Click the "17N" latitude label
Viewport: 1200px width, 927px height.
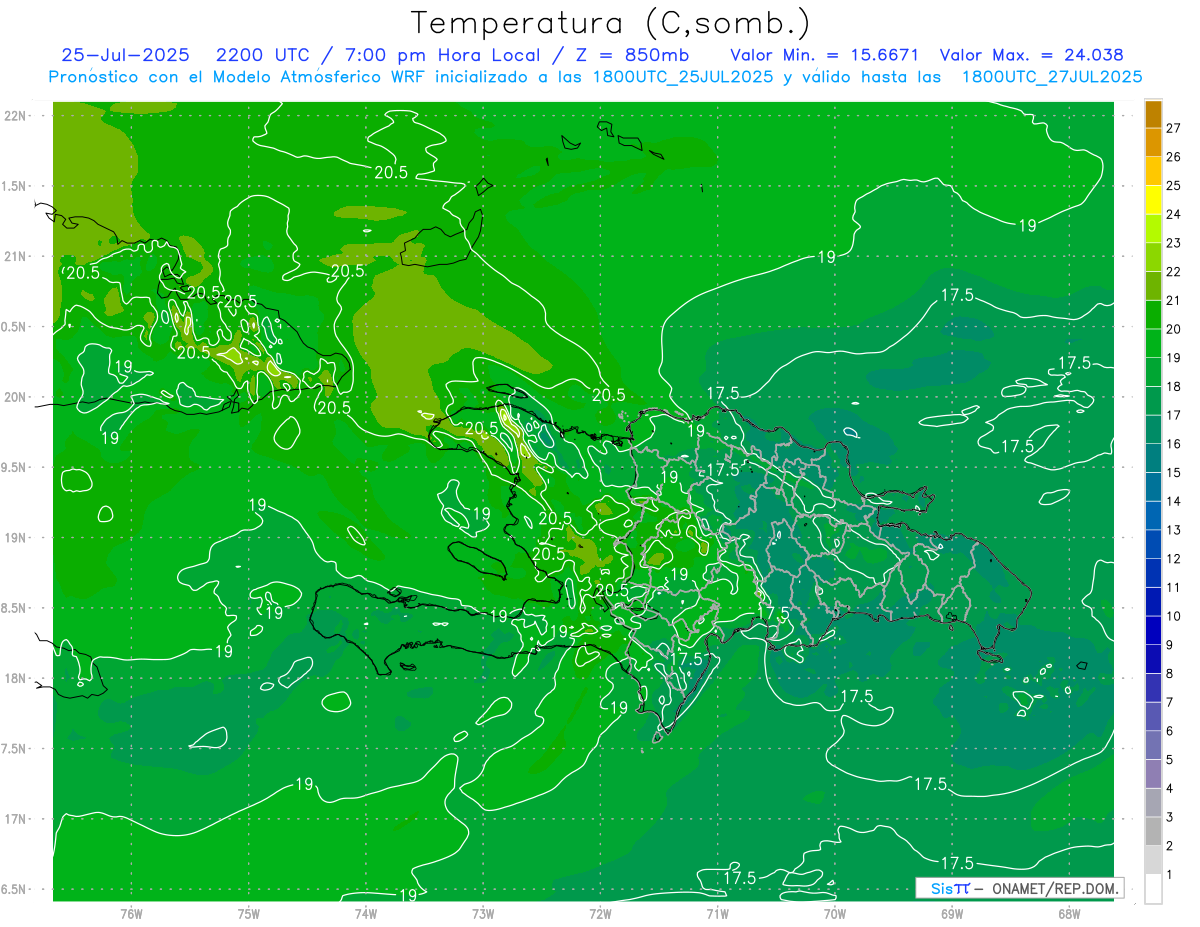coord(16,819)
